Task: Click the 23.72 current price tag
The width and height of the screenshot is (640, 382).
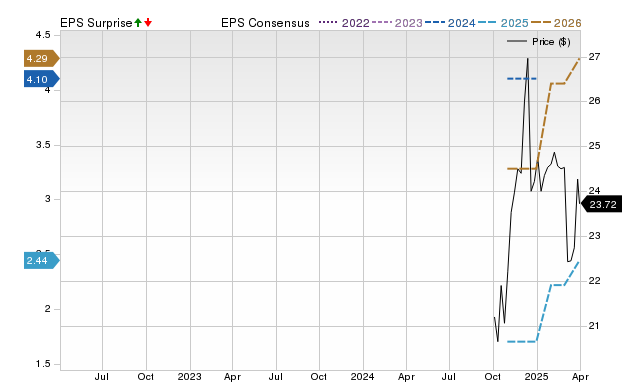Action: coord(601,204)
